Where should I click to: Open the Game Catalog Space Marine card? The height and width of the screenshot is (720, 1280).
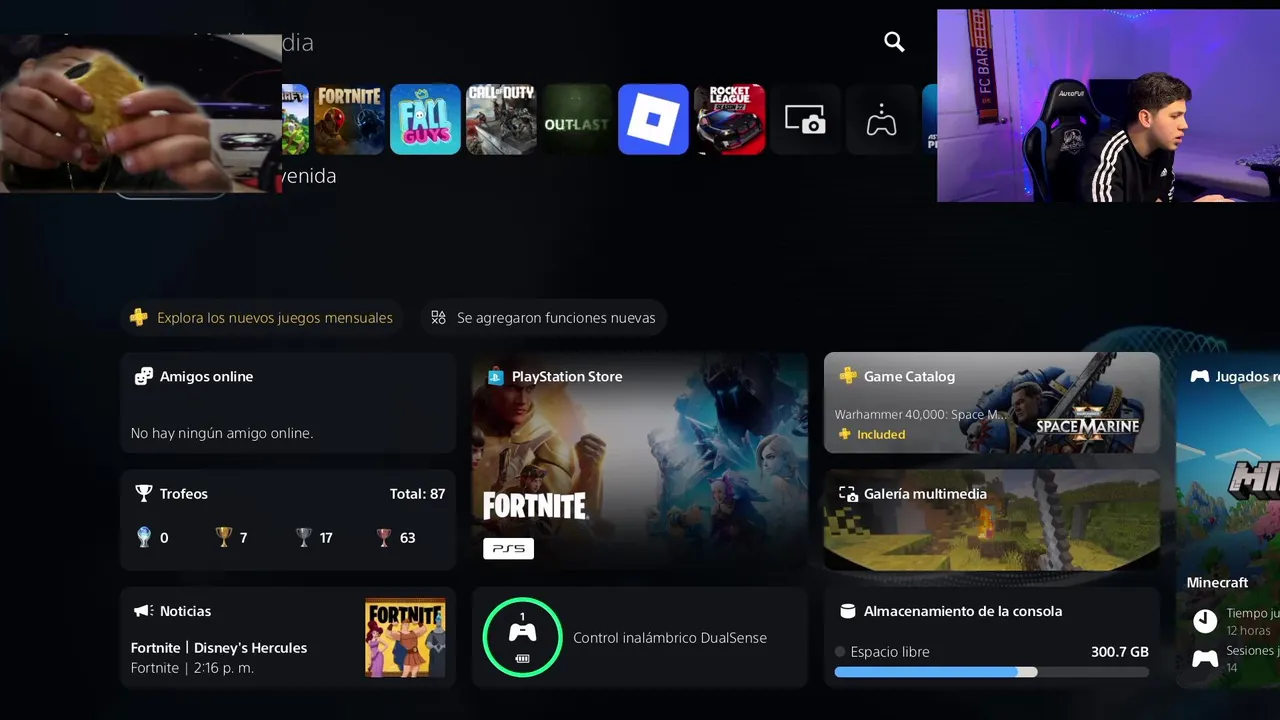pos(992,403)
